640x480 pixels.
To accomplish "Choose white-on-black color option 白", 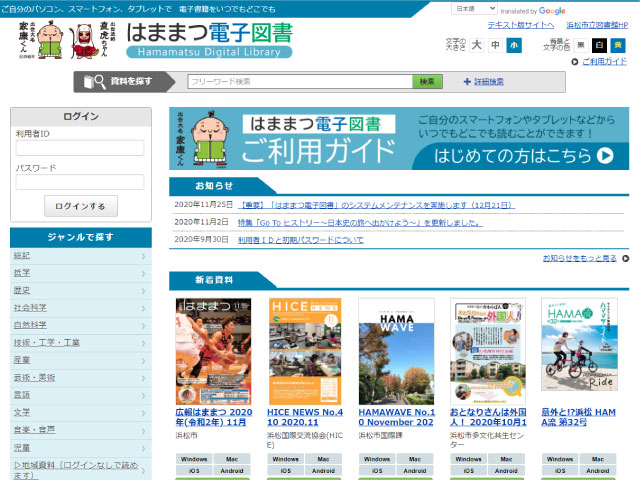I will pyautogui.click(x=600, y=45).
